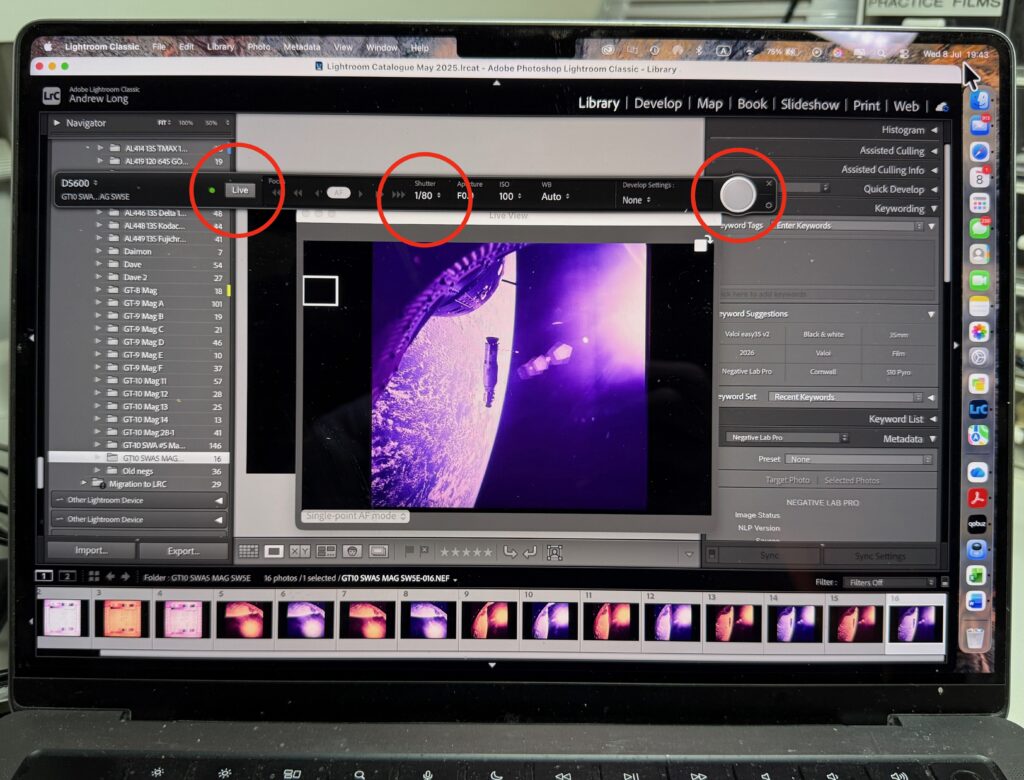Click the second monitor display button

pos(67,576)
